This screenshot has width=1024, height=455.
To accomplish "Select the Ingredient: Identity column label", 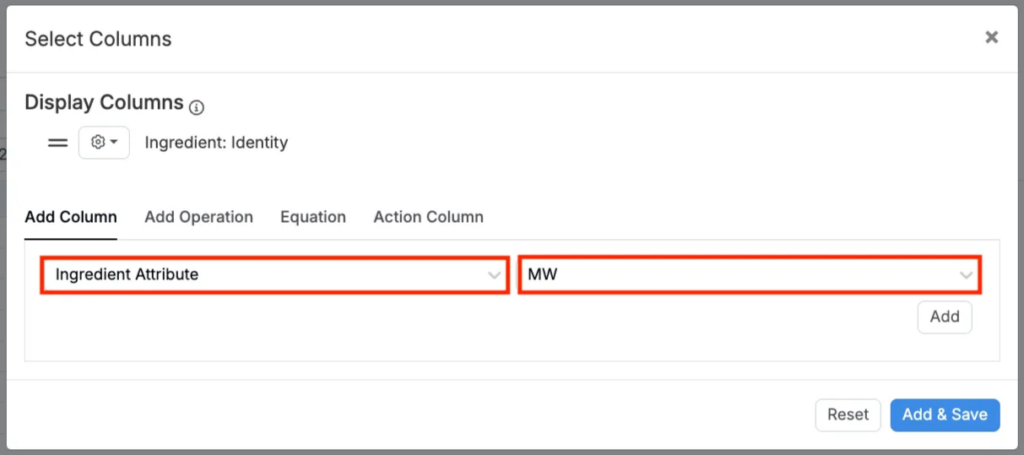I will click(216, 143).
